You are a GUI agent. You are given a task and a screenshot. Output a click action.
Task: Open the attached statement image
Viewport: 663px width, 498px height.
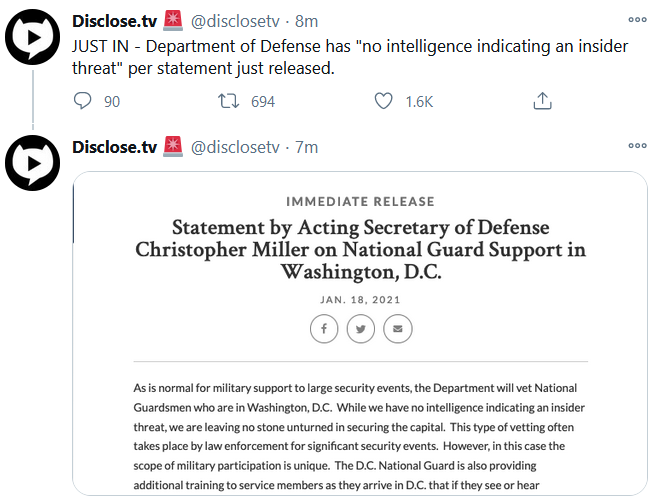tap(360, 333)
